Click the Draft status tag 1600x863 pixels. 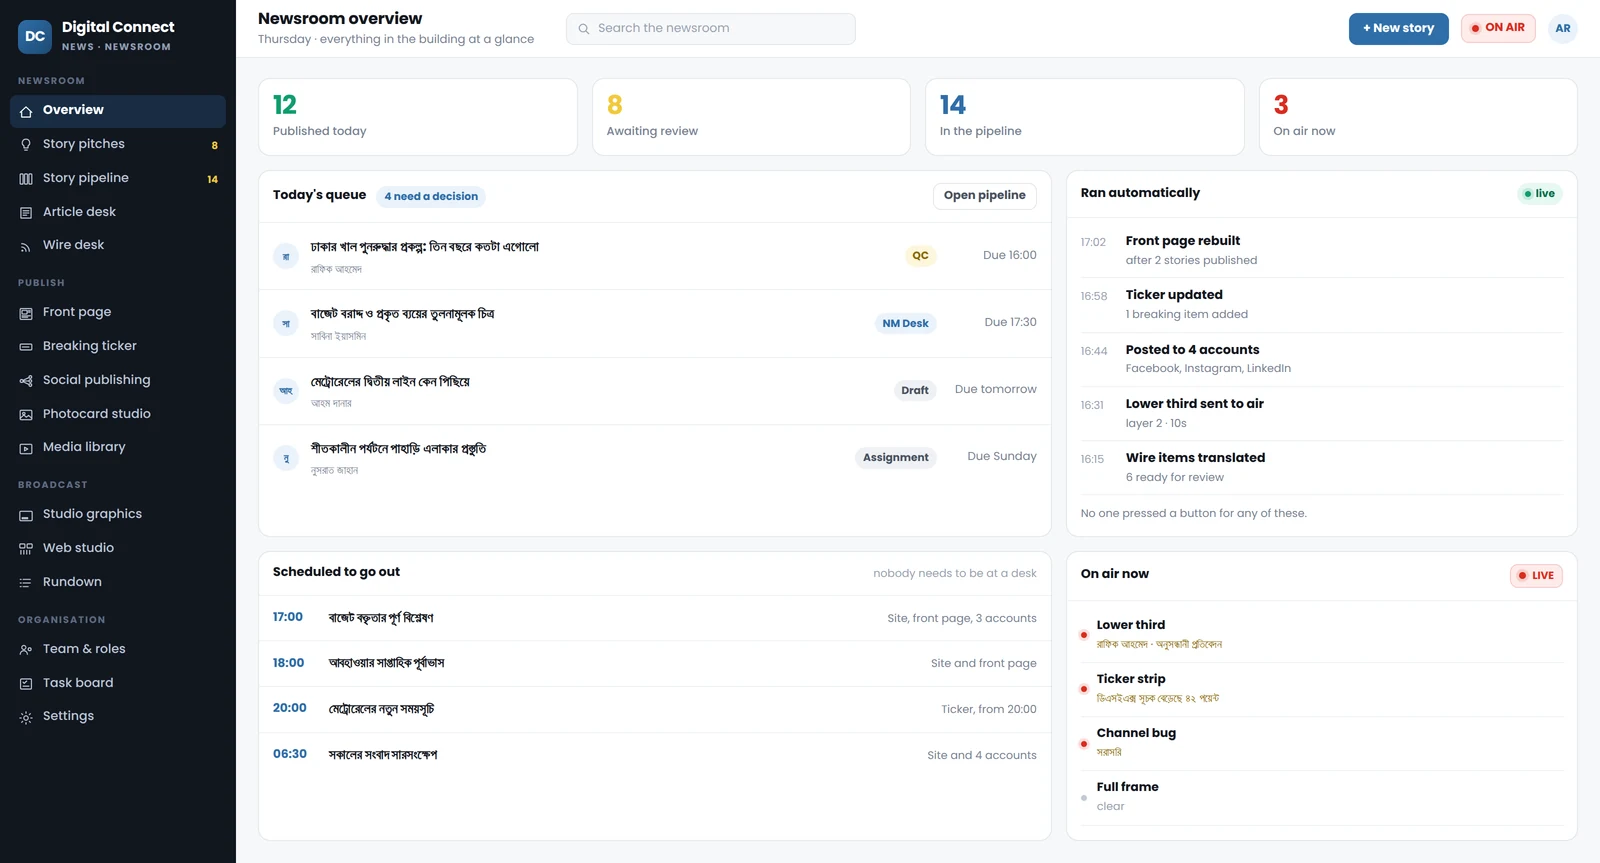pyautogui.click(x=914, y=391)
